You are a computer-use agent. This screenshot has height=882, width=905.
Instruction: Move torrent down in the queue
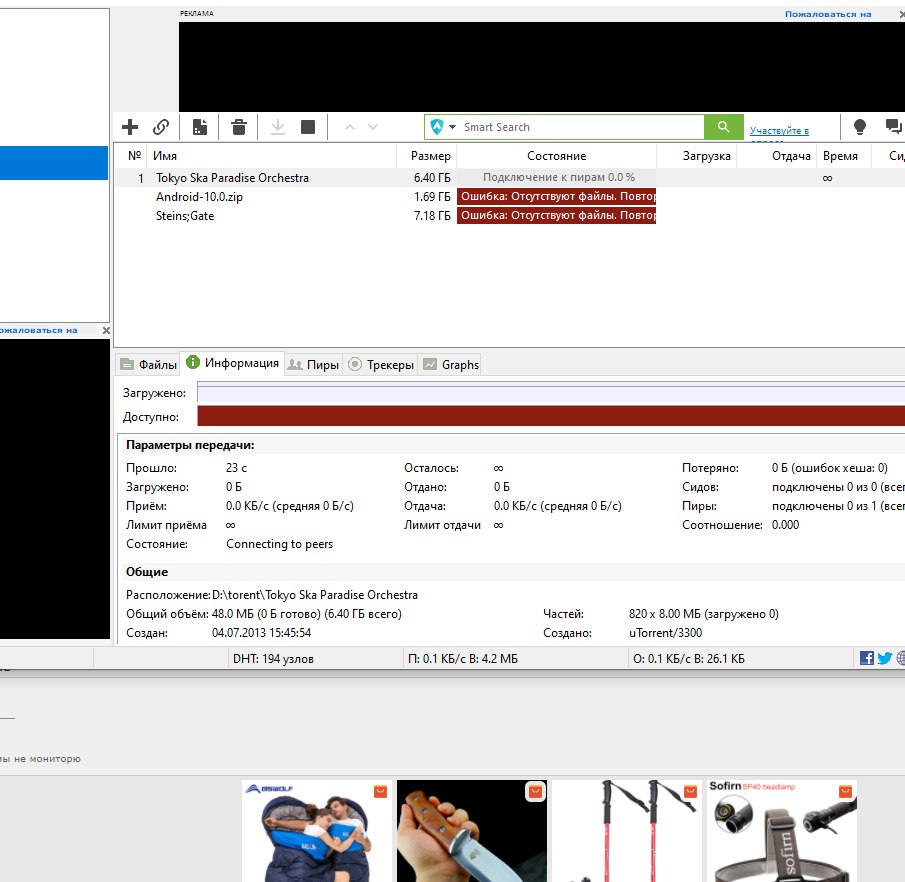(373, 127)
